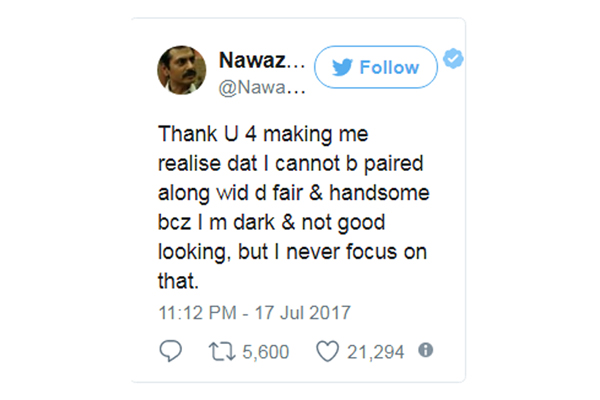Open the Nawaz… display name
600x400 pixels.
coord(262,60)
